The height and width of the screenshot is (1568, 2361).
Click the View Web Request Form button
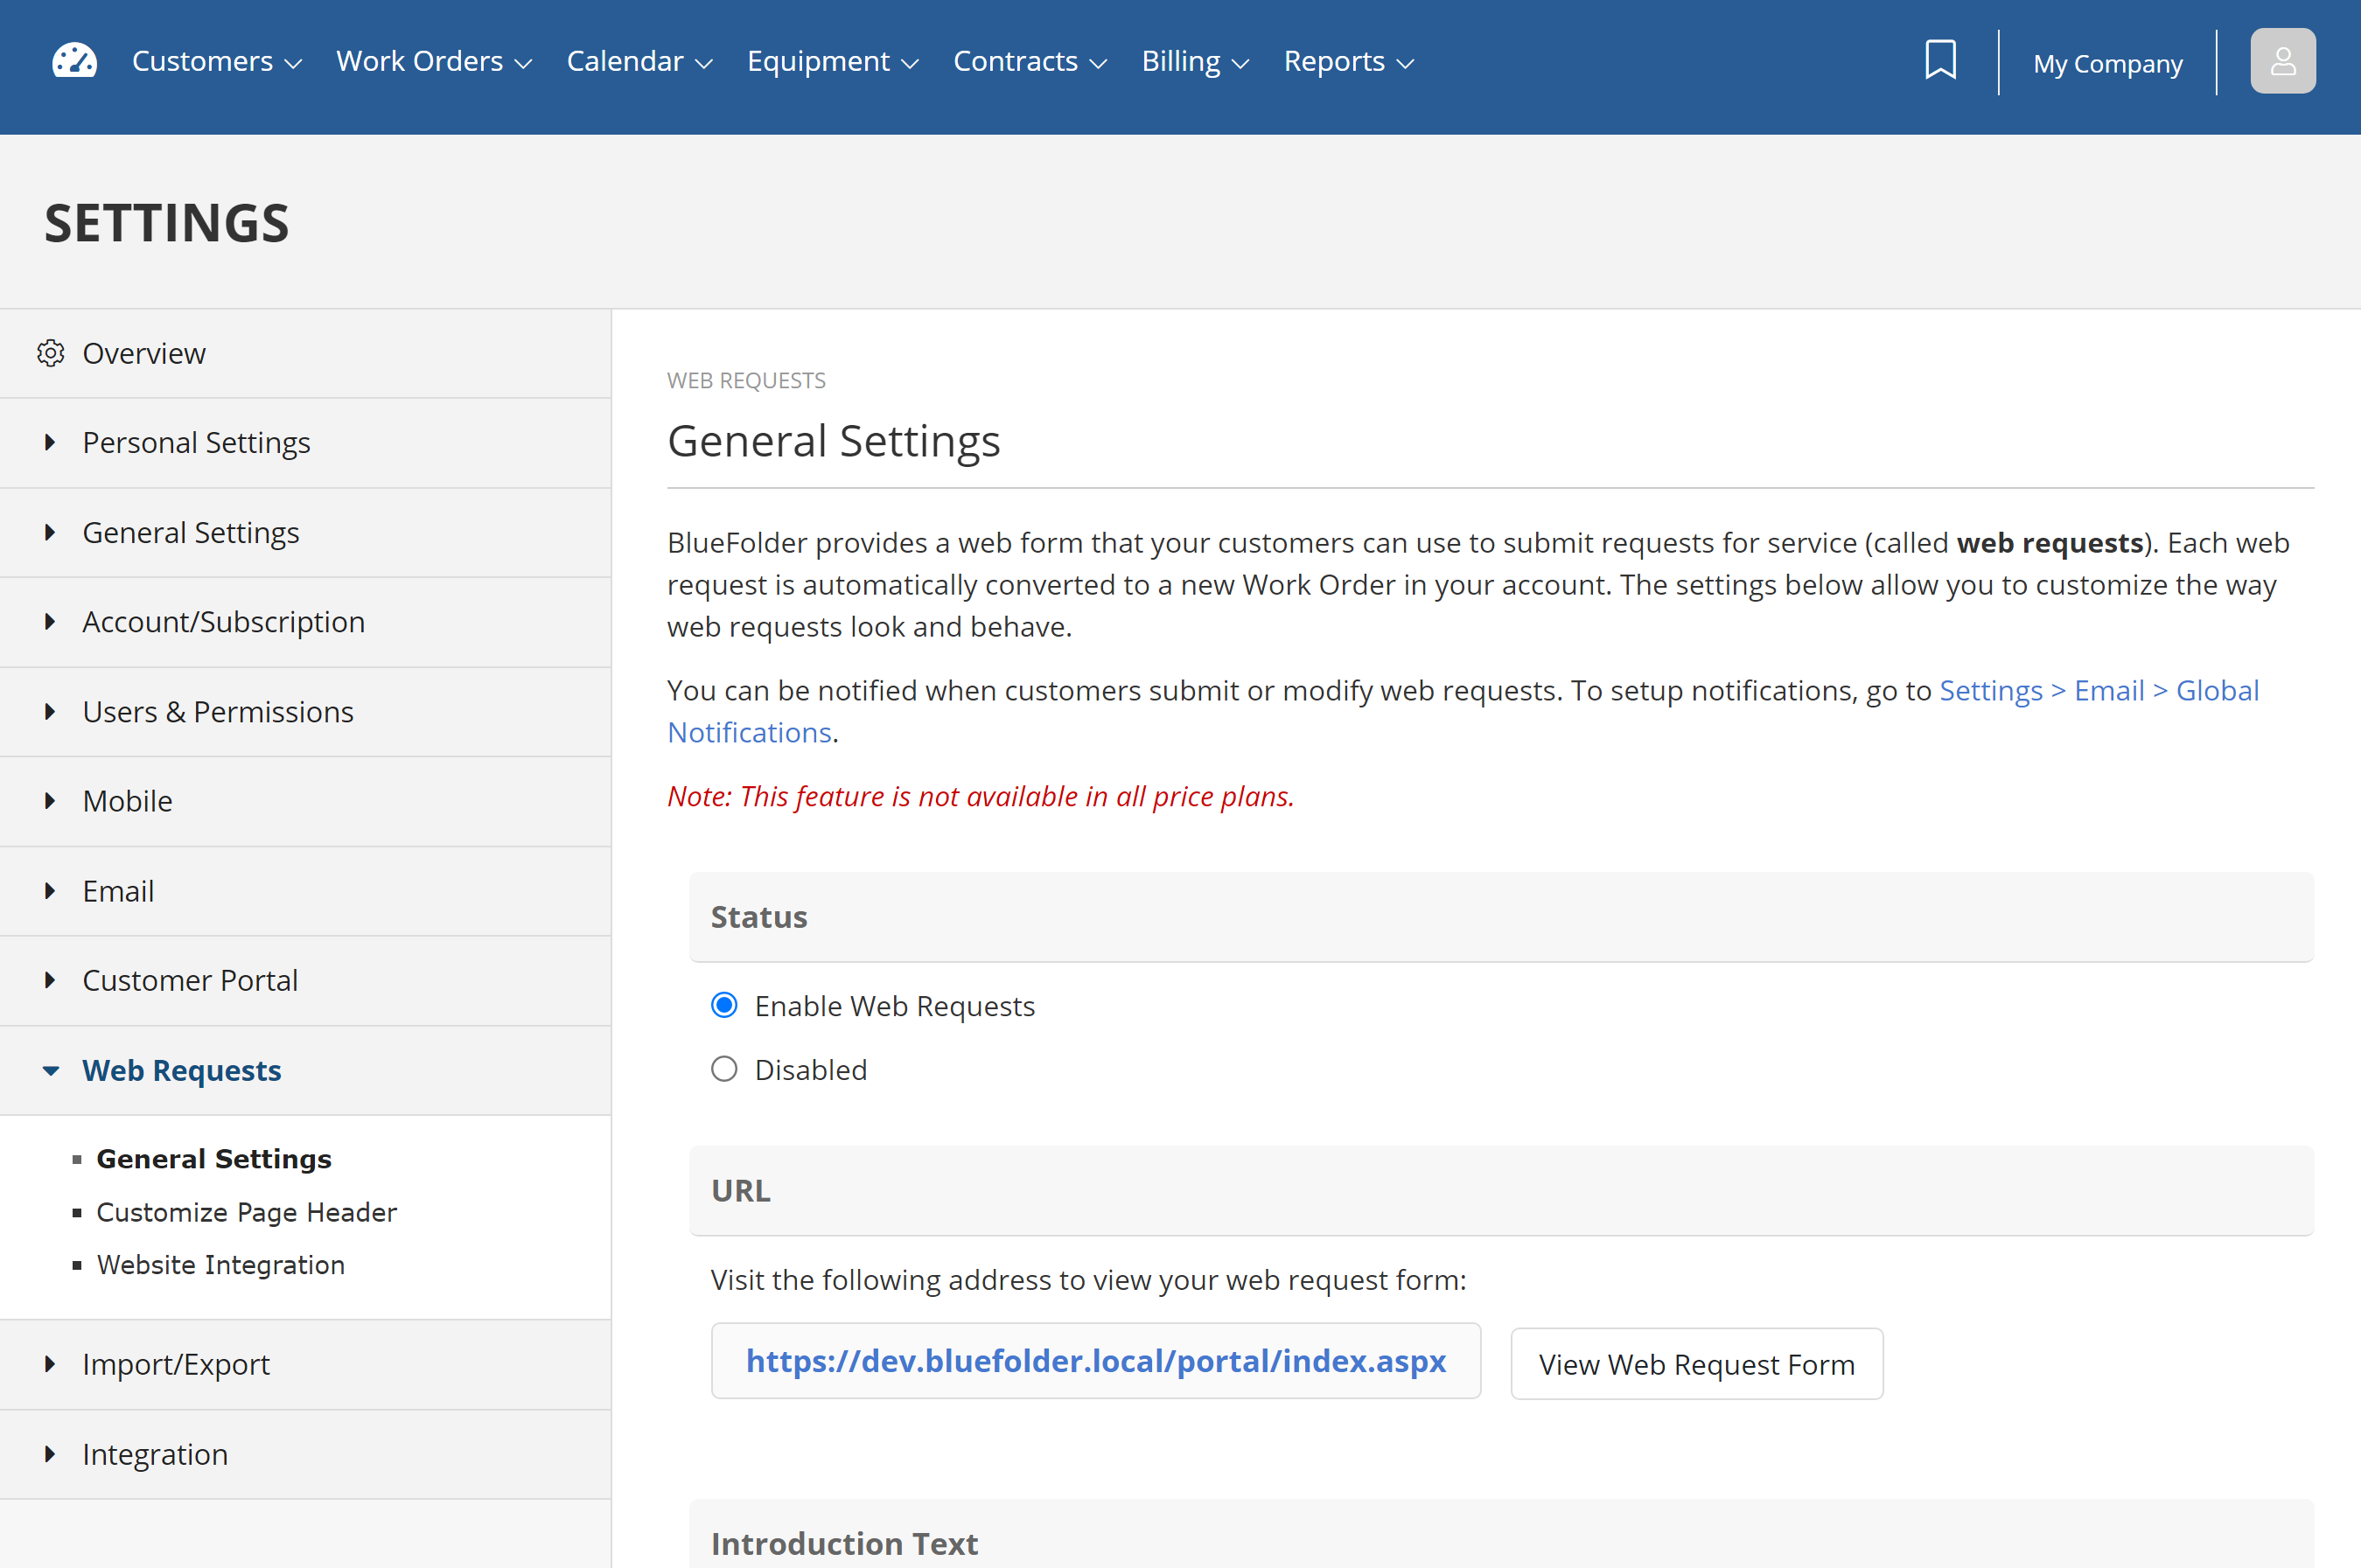click(x=1696, y=1363)
